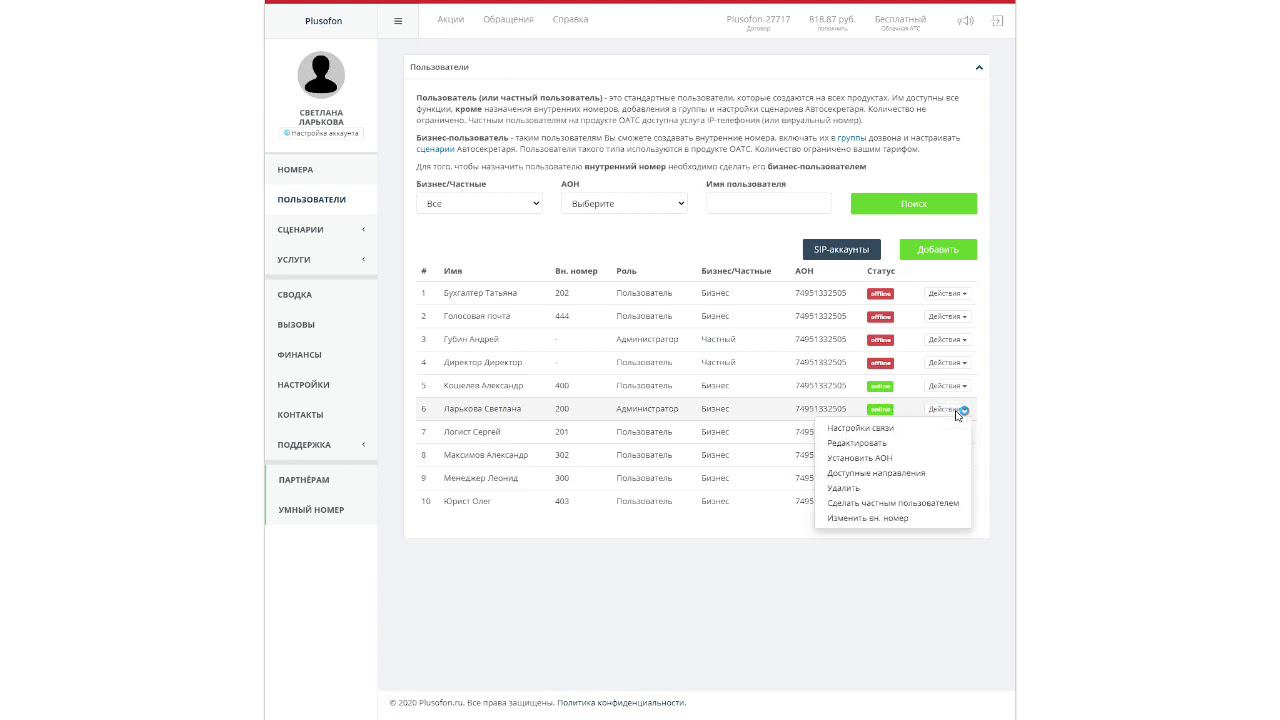Click the name Юрист Олег in table

pos(467,501)
